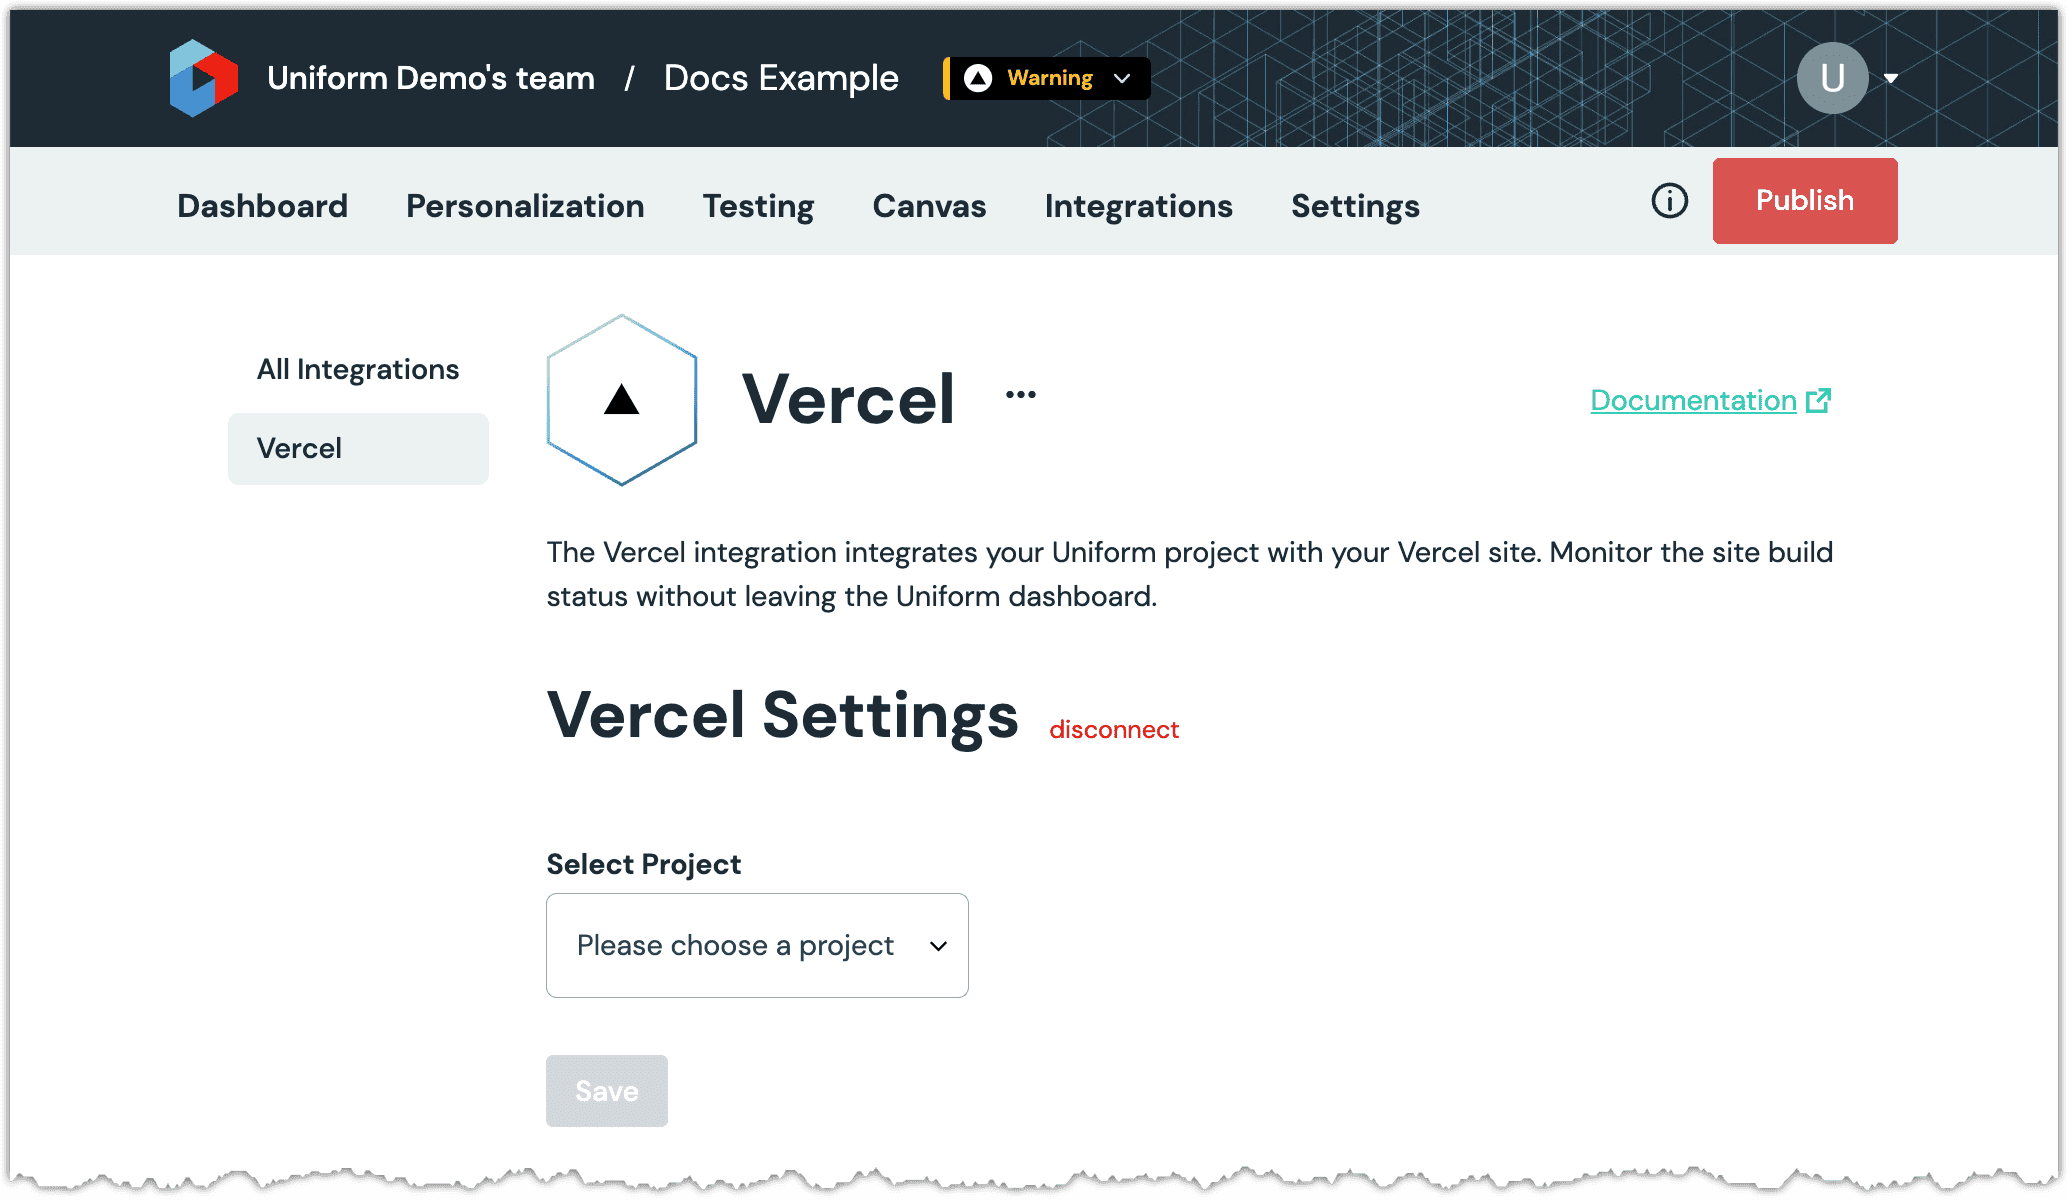The height and width of the screenshot is (1200, 2068).
Task: Click the Integrations navigation menu item
Action: (x=1140, y=206)
